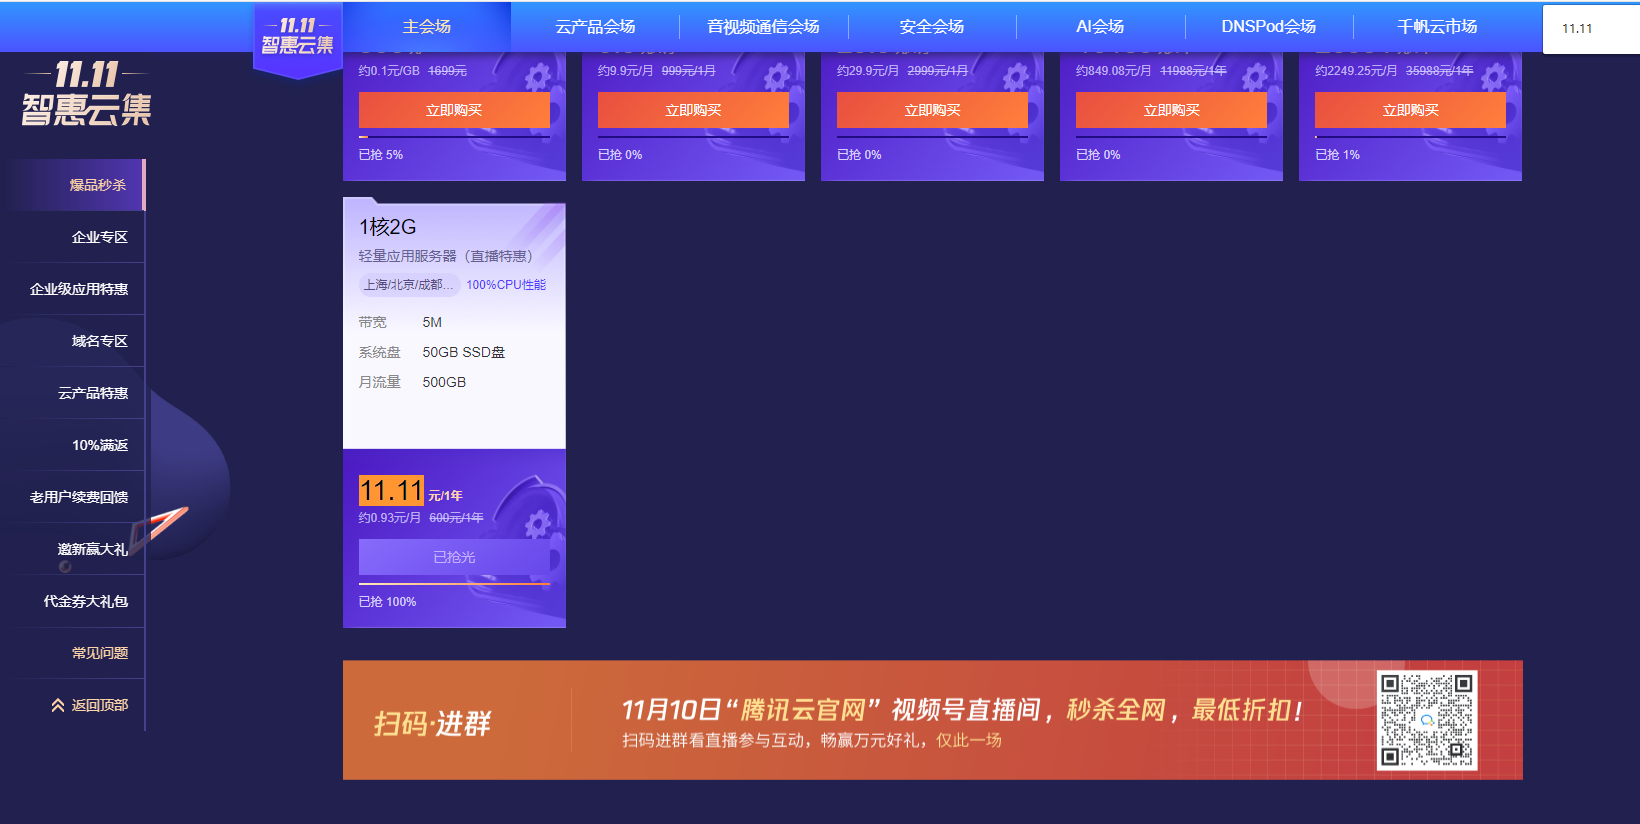Viewport: 1640px width, 824px height.
Task: Click the struck-through 1699元 original price
Action: (x=447, y=71)
